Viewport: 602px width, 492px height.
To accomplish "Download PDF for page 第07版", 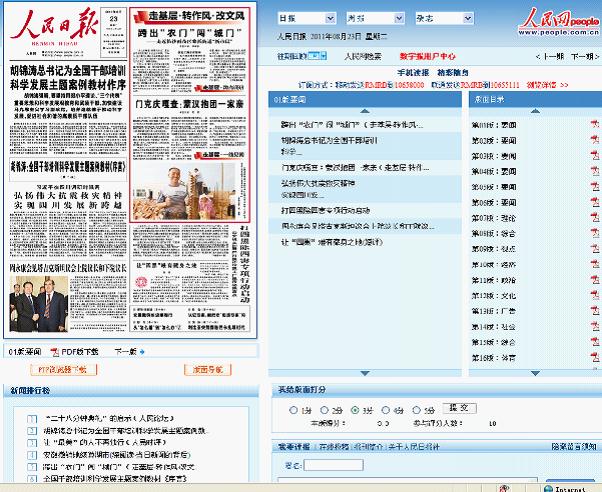I will 595,217.
